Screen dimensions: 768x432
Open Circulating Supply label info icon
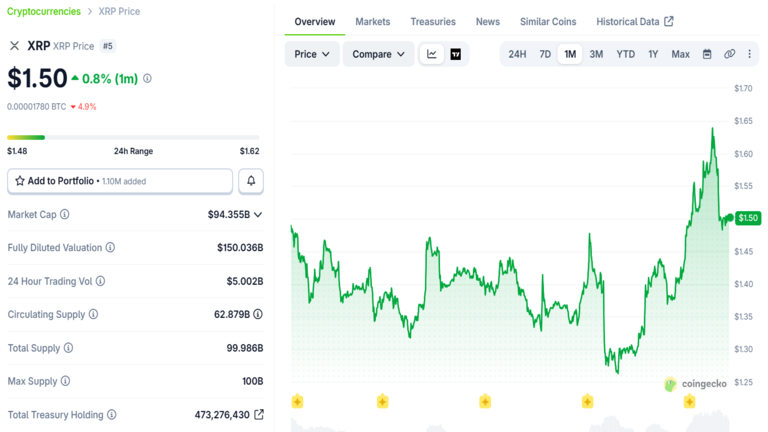pos(93,314)
